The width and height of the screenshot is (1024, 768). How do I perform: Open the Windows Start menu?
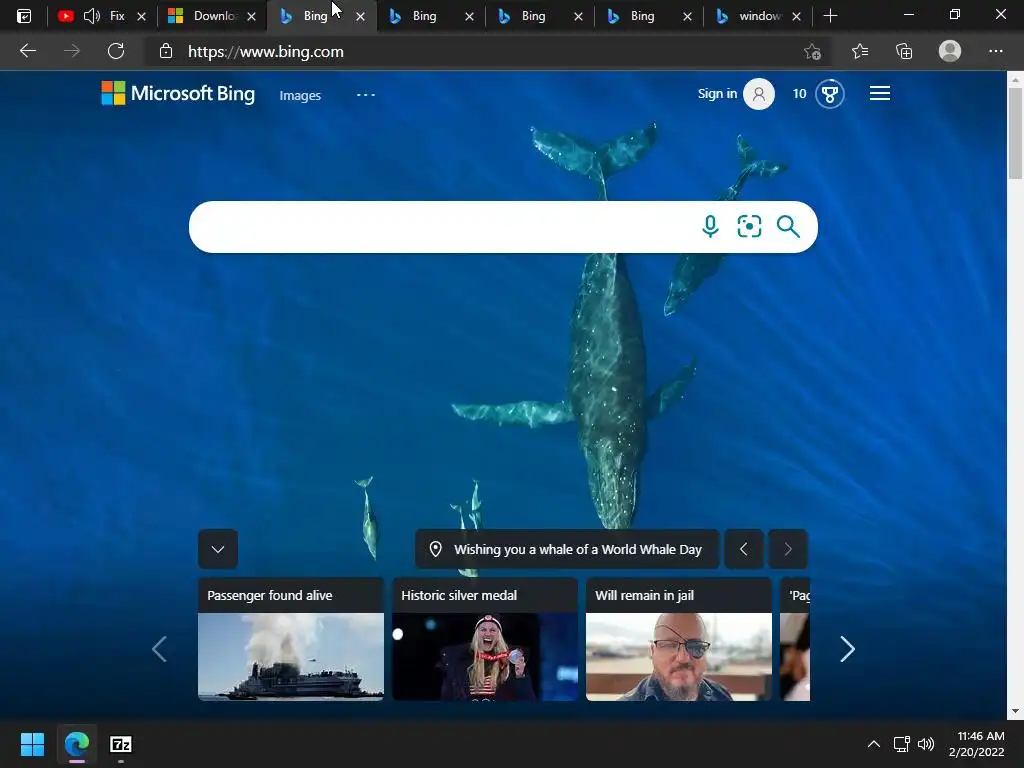tap(32, 744)
